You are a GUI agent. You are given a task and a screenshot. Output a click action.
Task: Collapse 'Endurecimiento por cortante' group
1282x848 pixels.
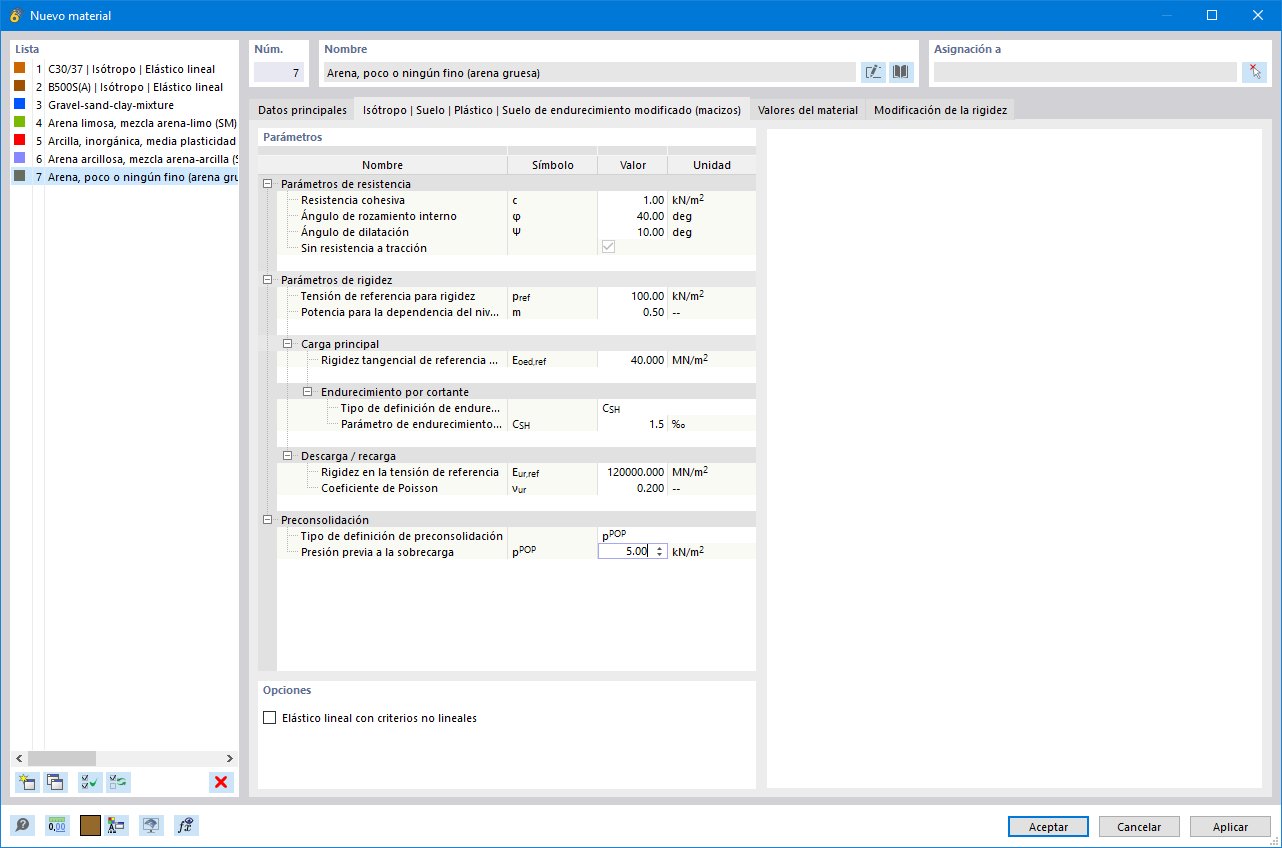[x=308, y=392]
